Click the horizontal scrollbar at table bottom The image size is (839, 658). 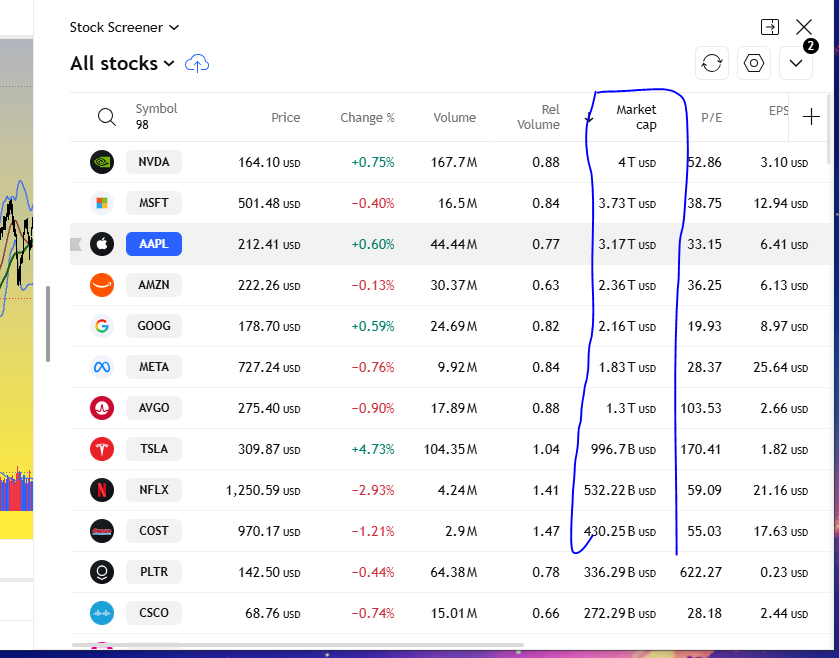click(x=300, y=645)
